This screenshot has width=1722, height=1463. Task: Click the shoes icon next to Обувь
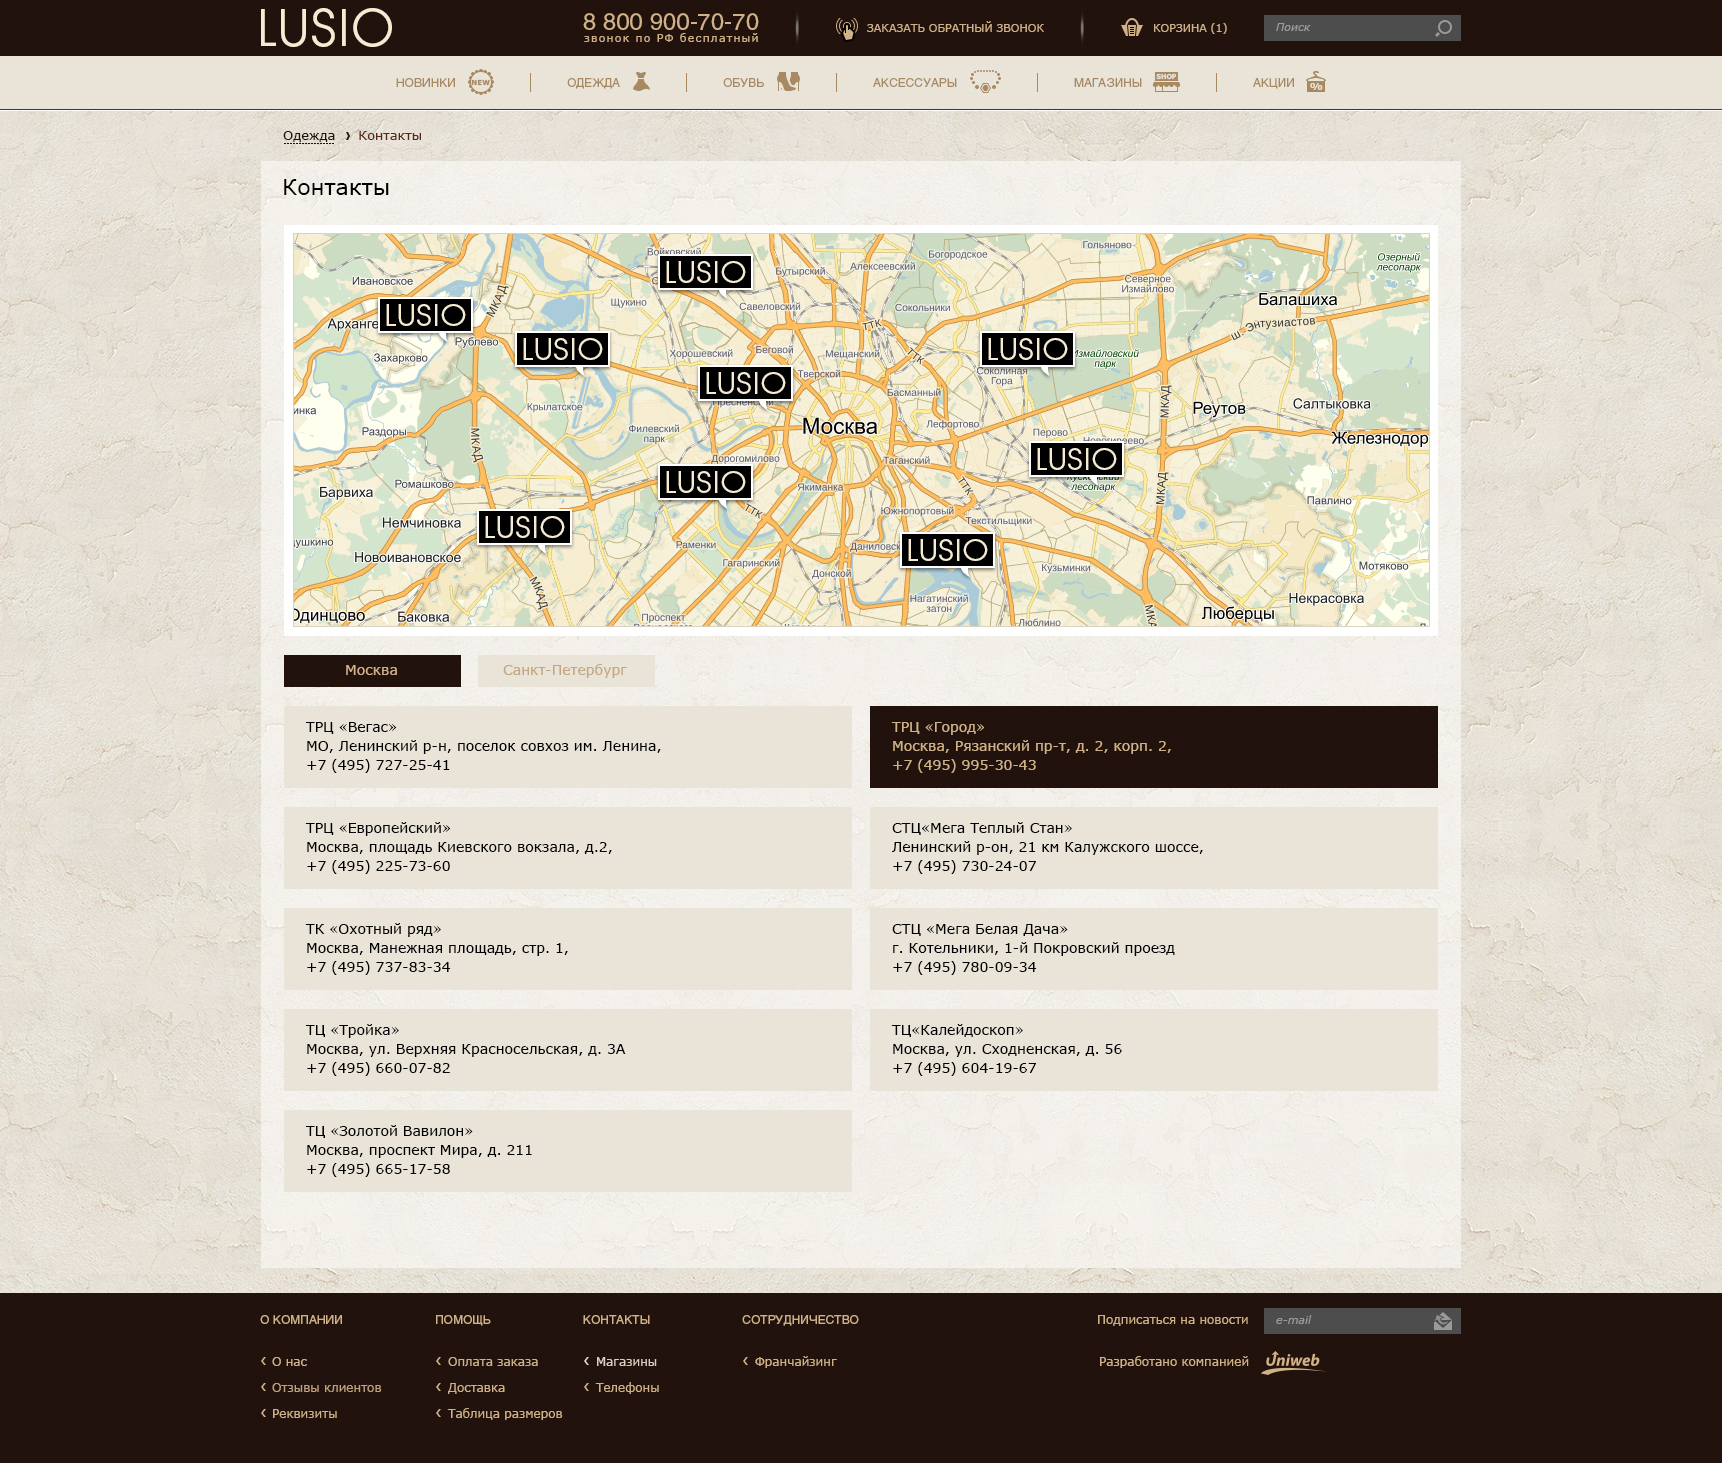[788, 82]
